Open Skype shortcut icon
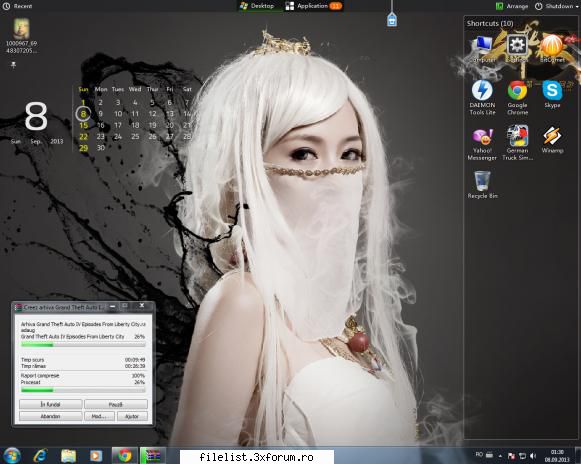This screenshot has height=464, width=581. (552, 94)
